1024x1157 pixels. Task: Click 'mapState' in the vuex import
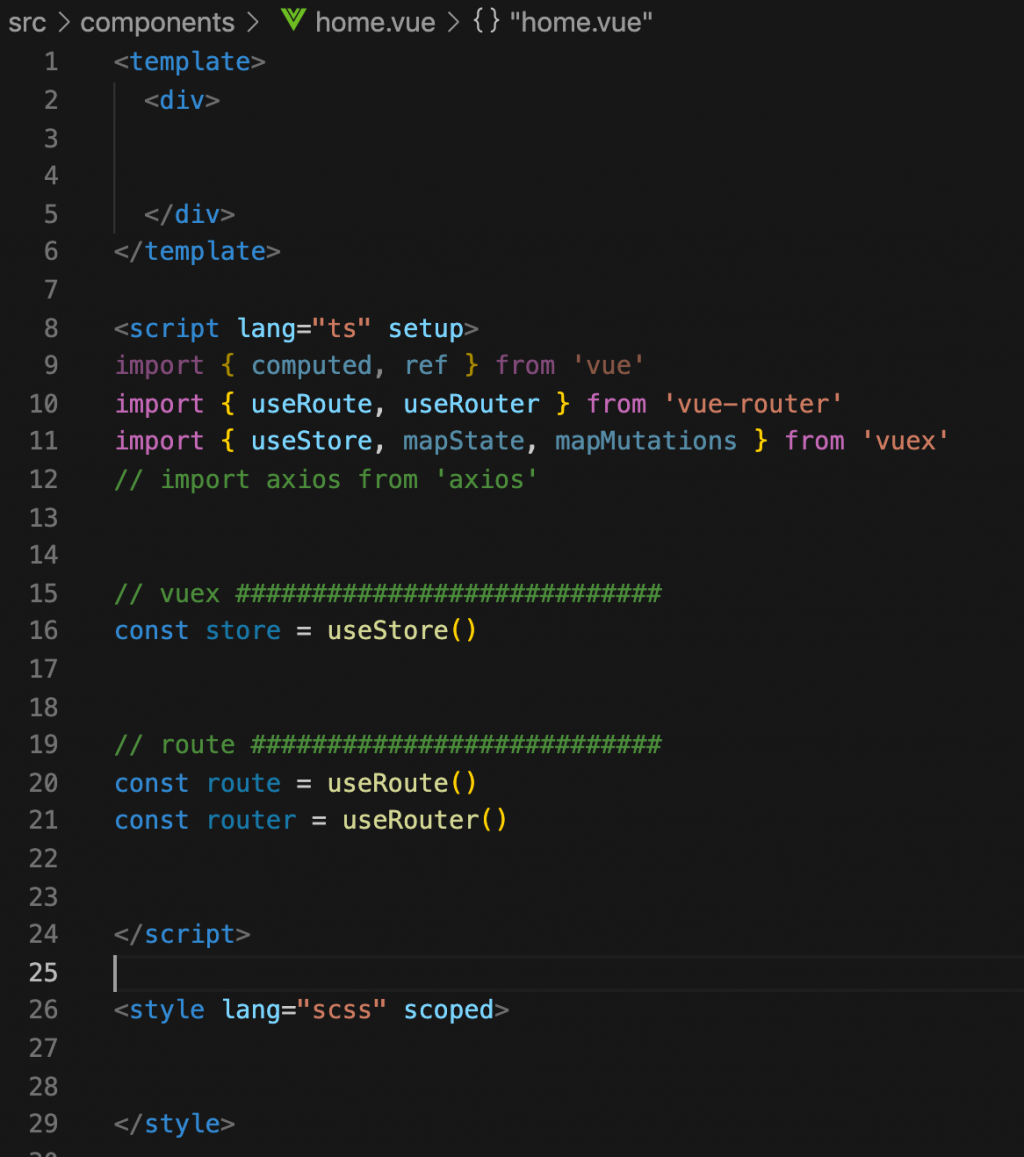coord(463,441)
